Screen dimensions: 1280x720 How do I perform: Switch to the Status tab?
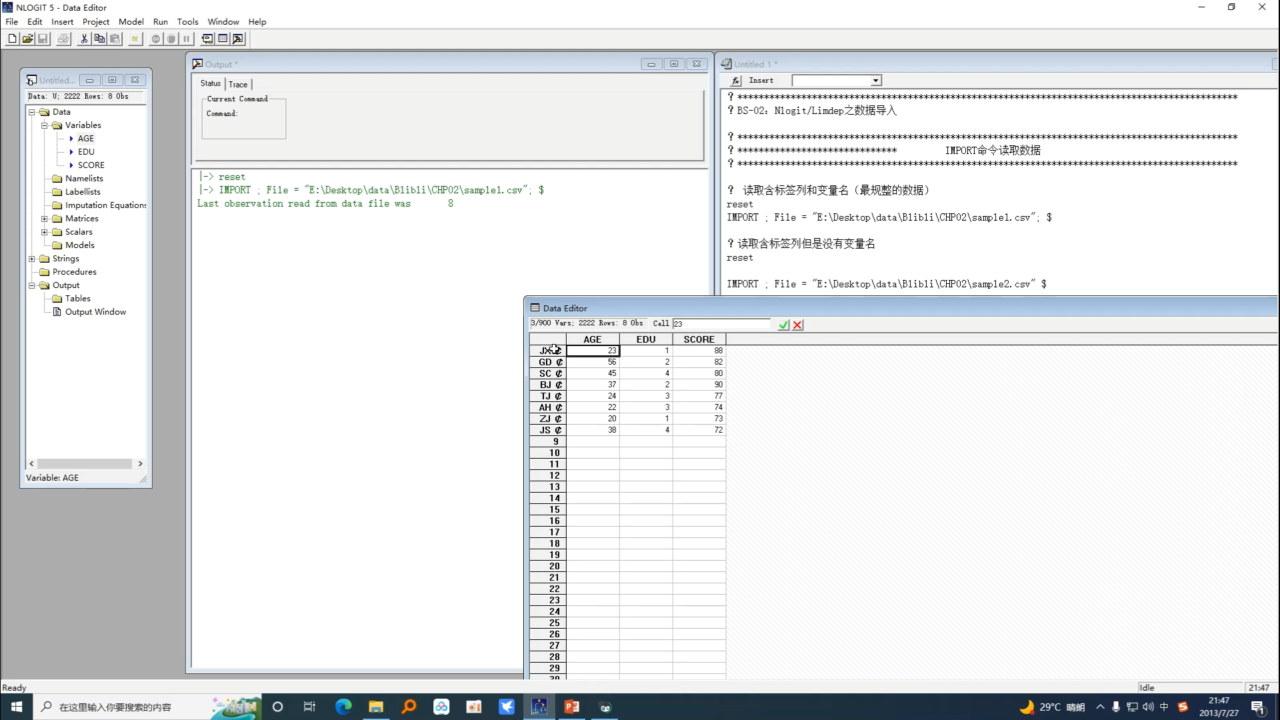tap(210, 84)
